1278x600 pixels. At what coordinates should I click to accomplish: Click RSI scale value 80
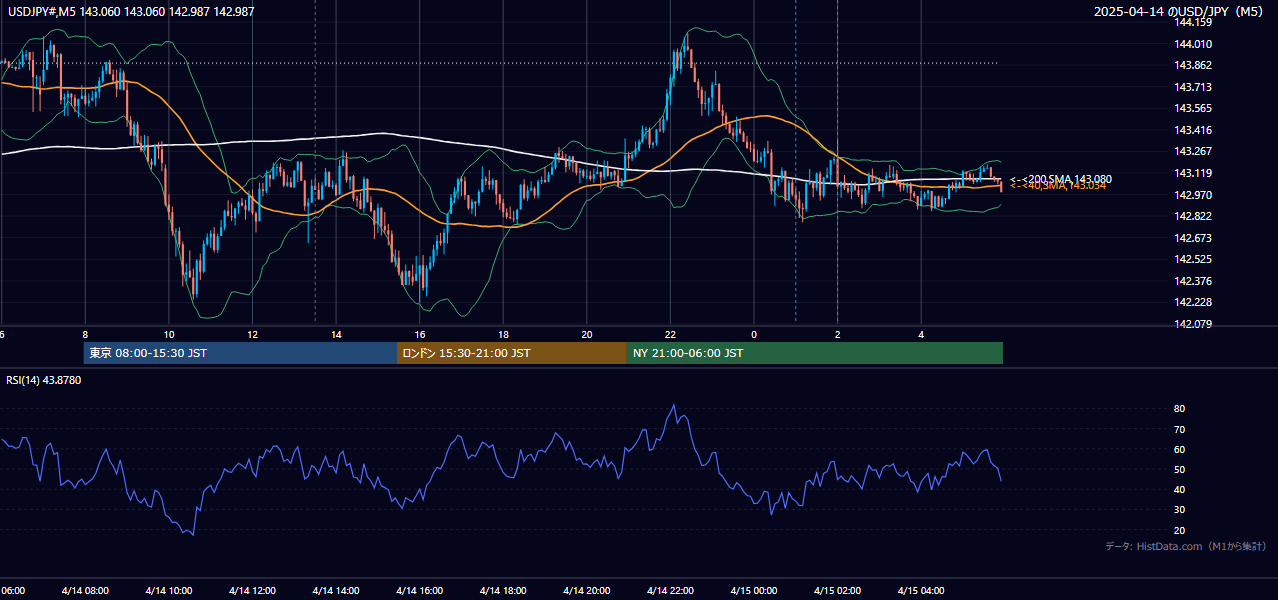[x=1180, y=409]
